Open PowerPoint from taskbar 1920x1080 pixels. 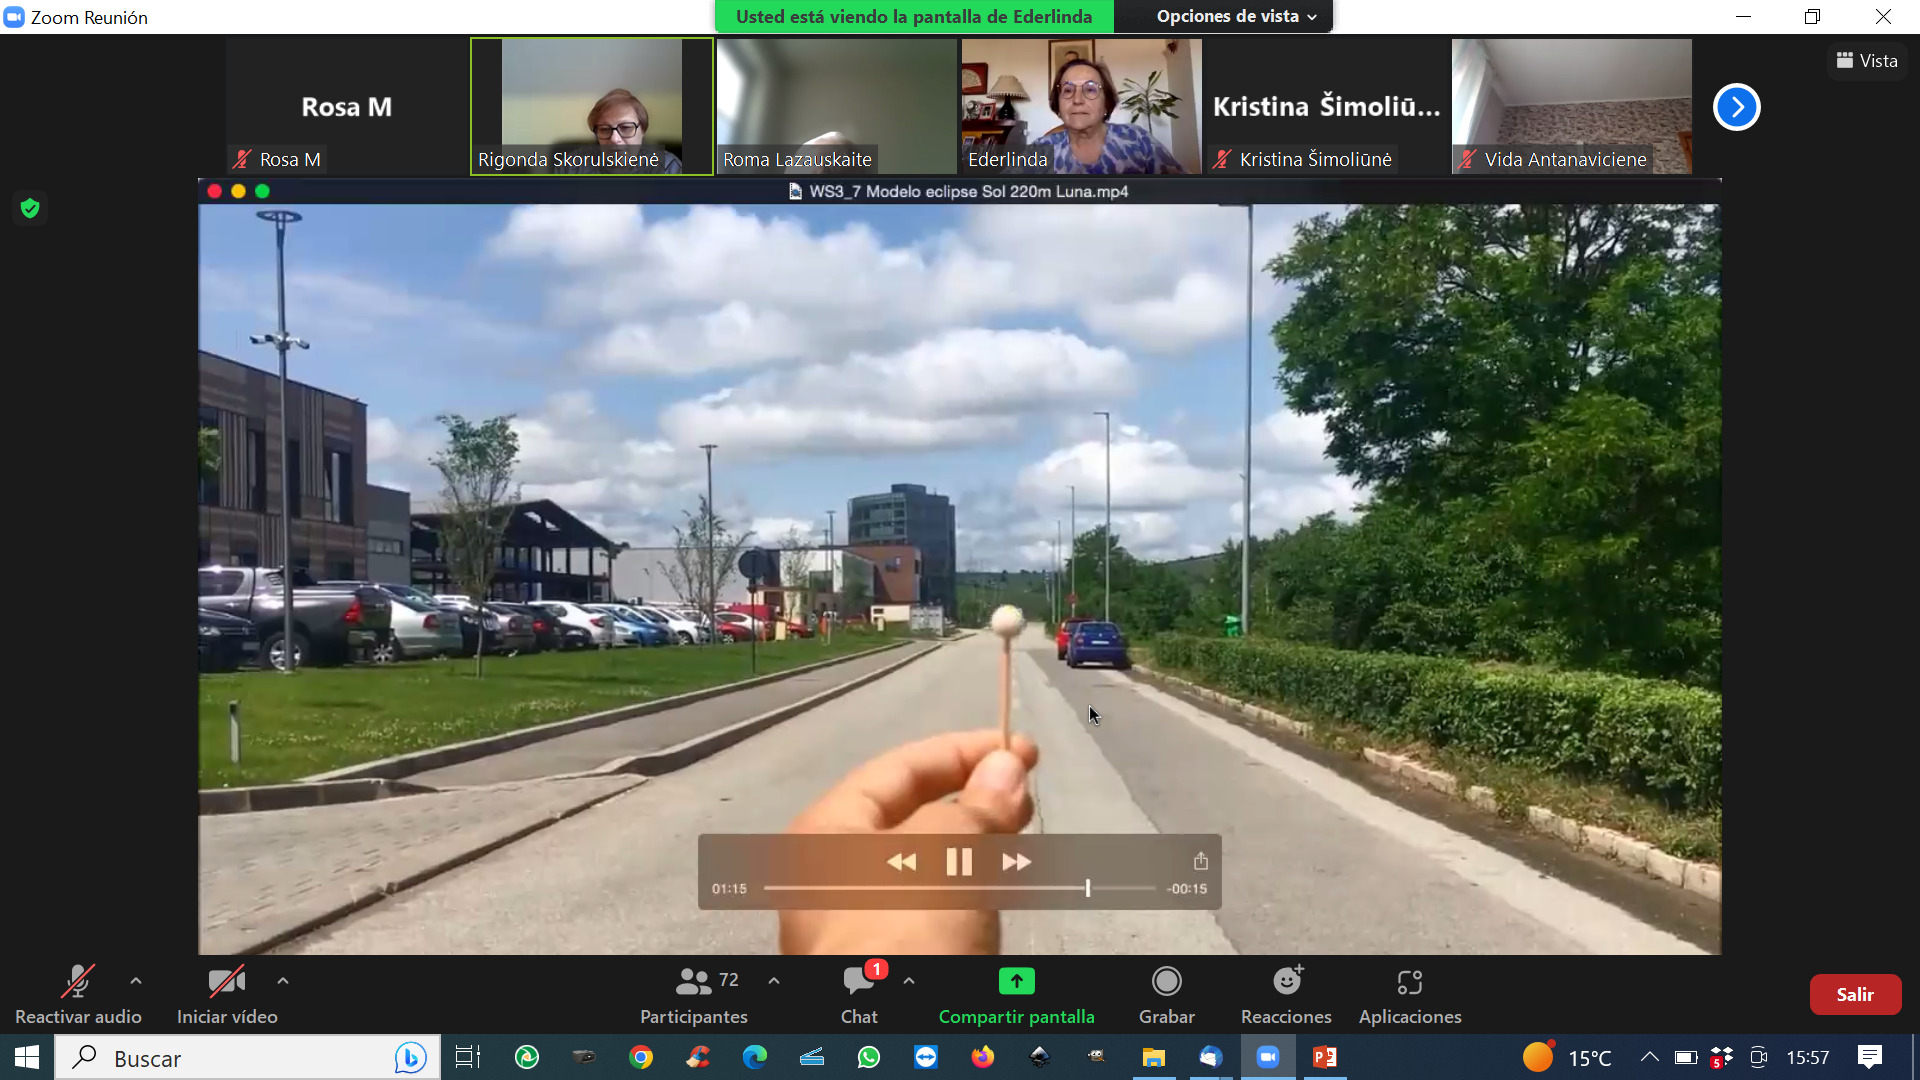(1325, 1057)
